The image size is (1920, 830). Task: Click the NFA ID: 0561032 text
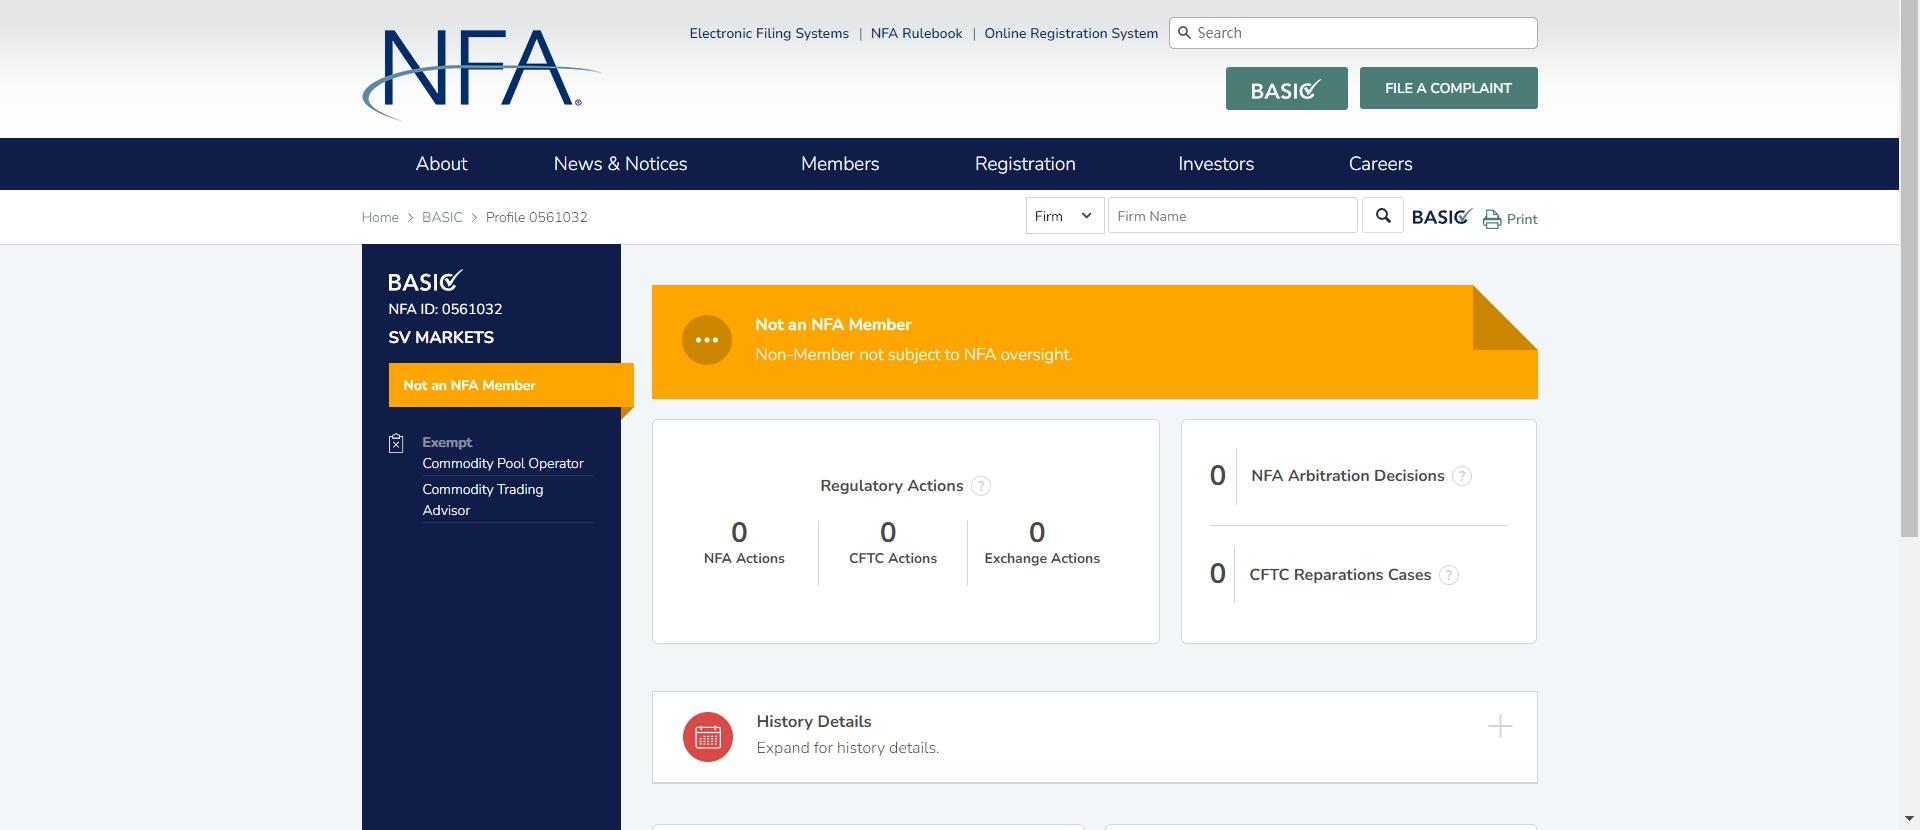(445, 310)
